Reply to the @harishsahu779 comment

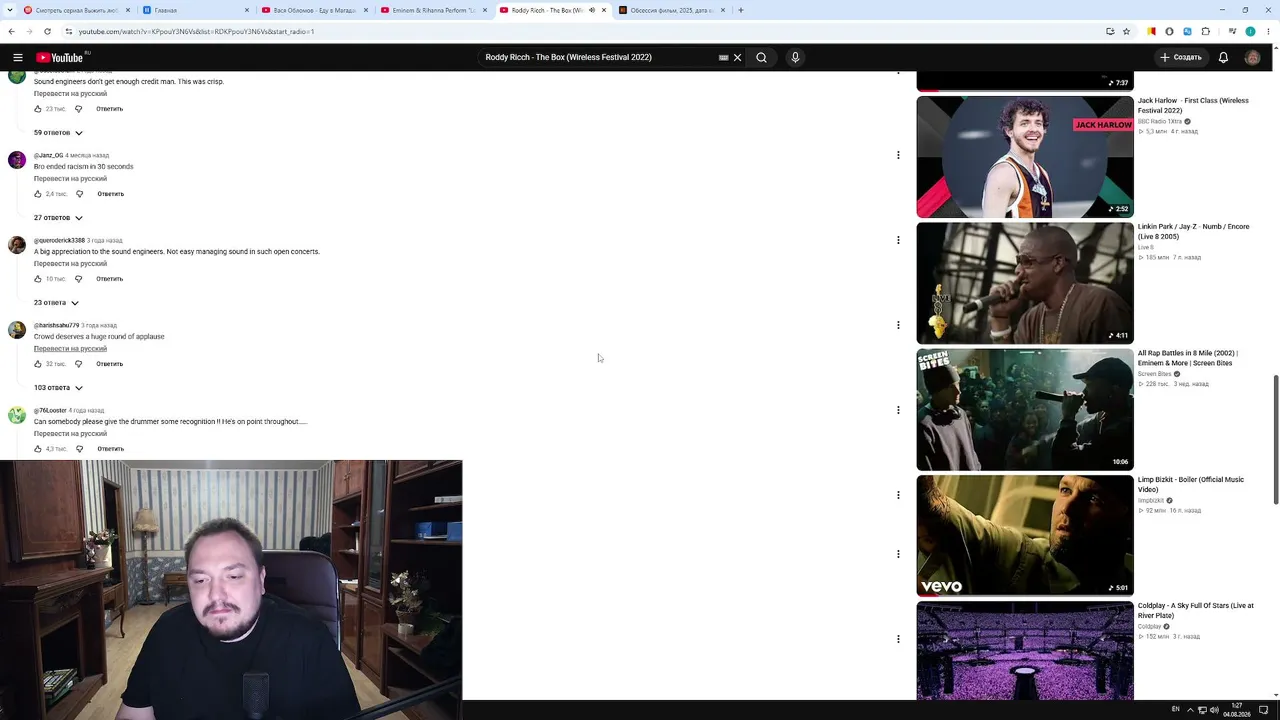click(x=109, y=364)
